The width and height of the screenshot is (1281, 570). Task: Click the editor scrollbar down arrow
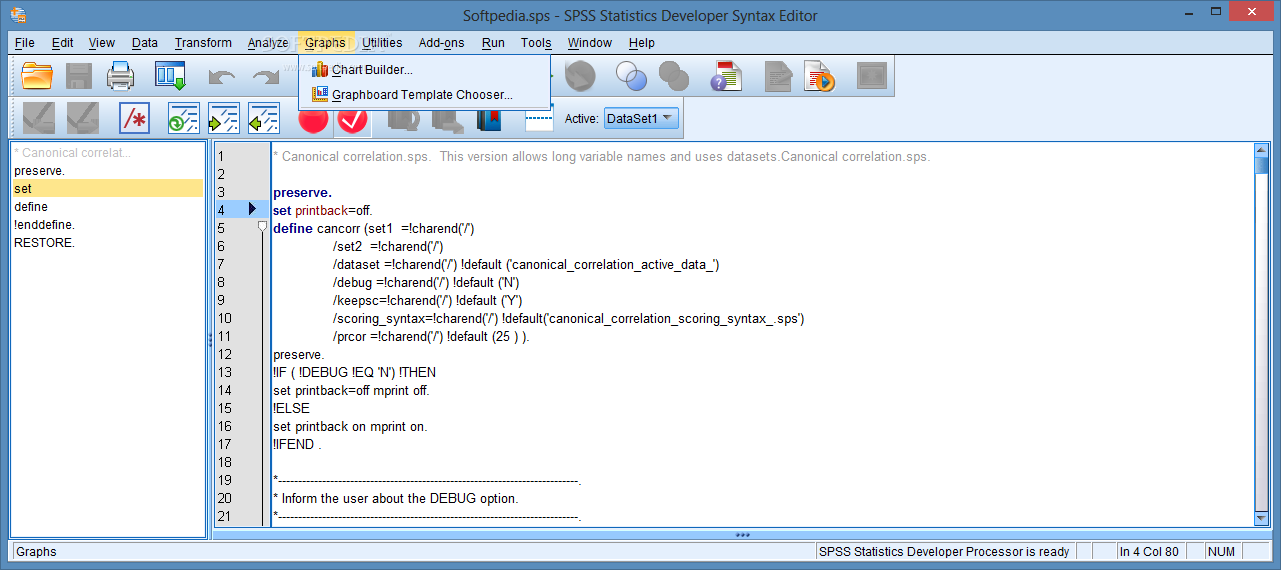(x=1262, y=518)
